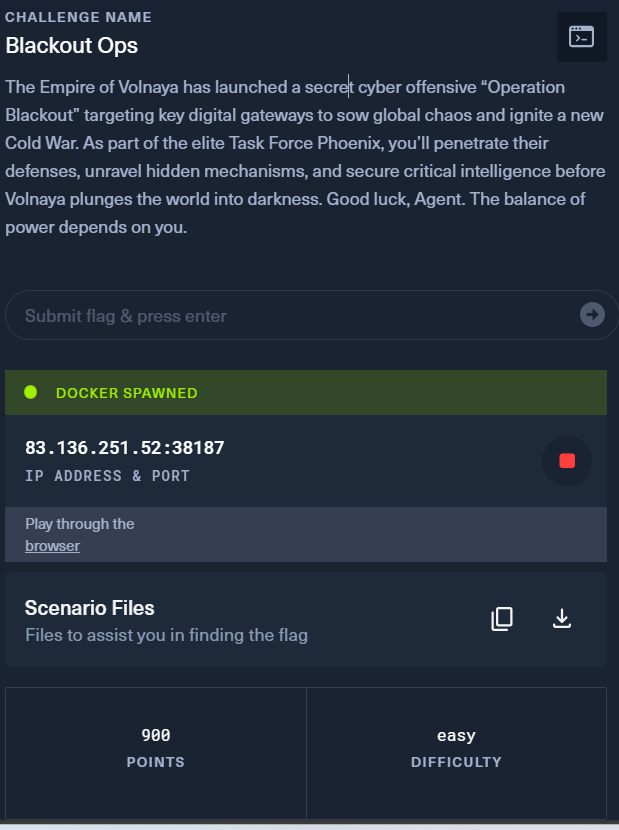Click the green Docker status dot
This screenshot has height=830, width=619.
31,392
